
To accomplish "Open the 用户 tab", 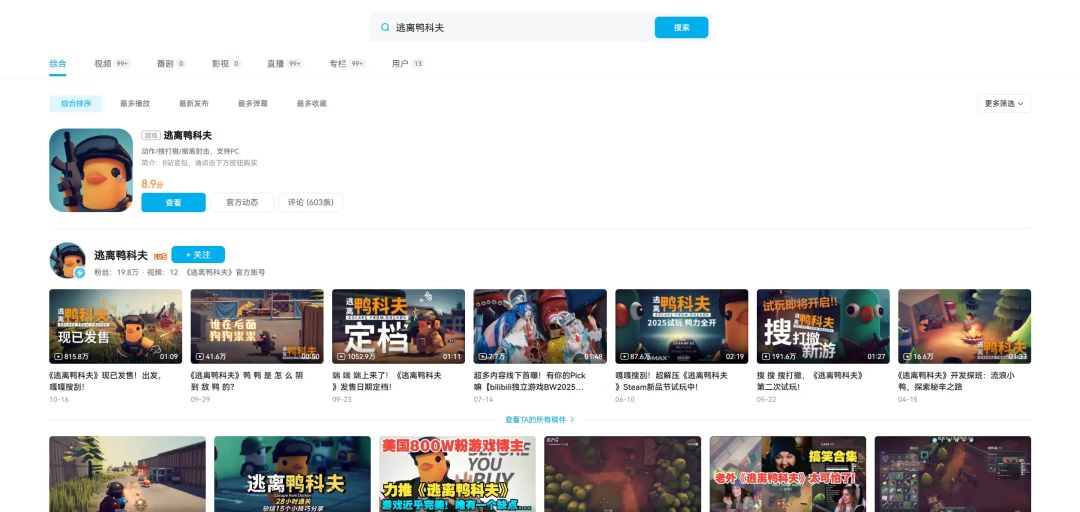I will click(408, 63).
